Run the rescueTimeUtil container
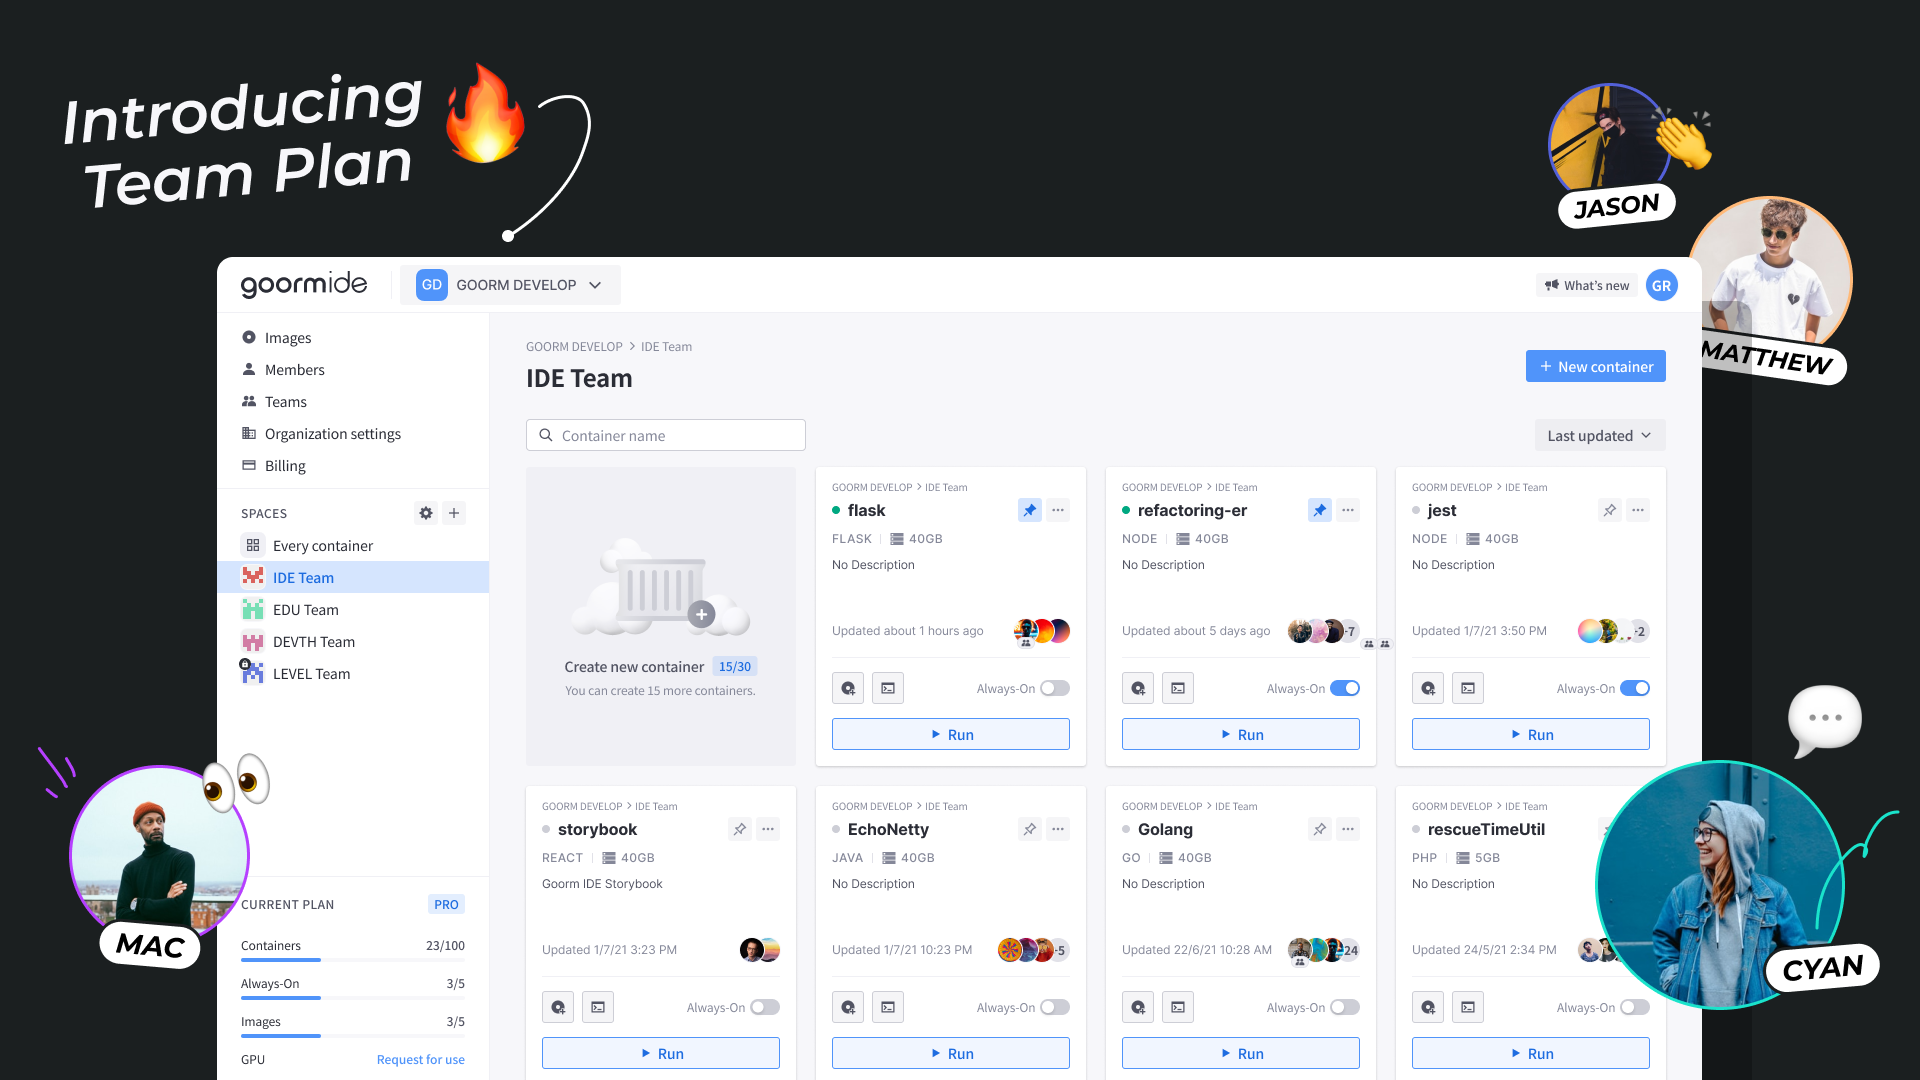1920x1080 pixels. coord(1531,1053)
